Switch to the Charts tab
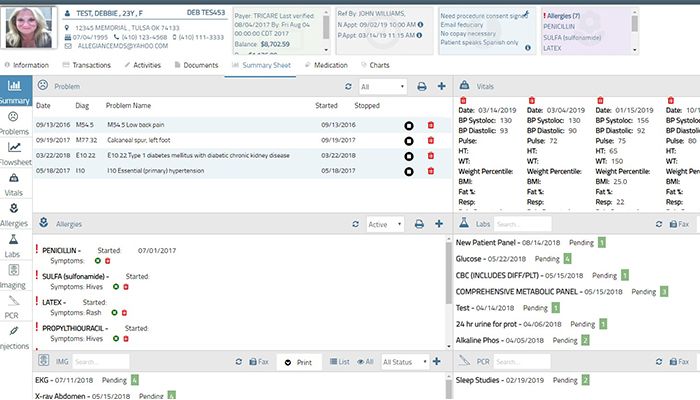This screenshot has width=700, height=400. (x=375, y=65)
